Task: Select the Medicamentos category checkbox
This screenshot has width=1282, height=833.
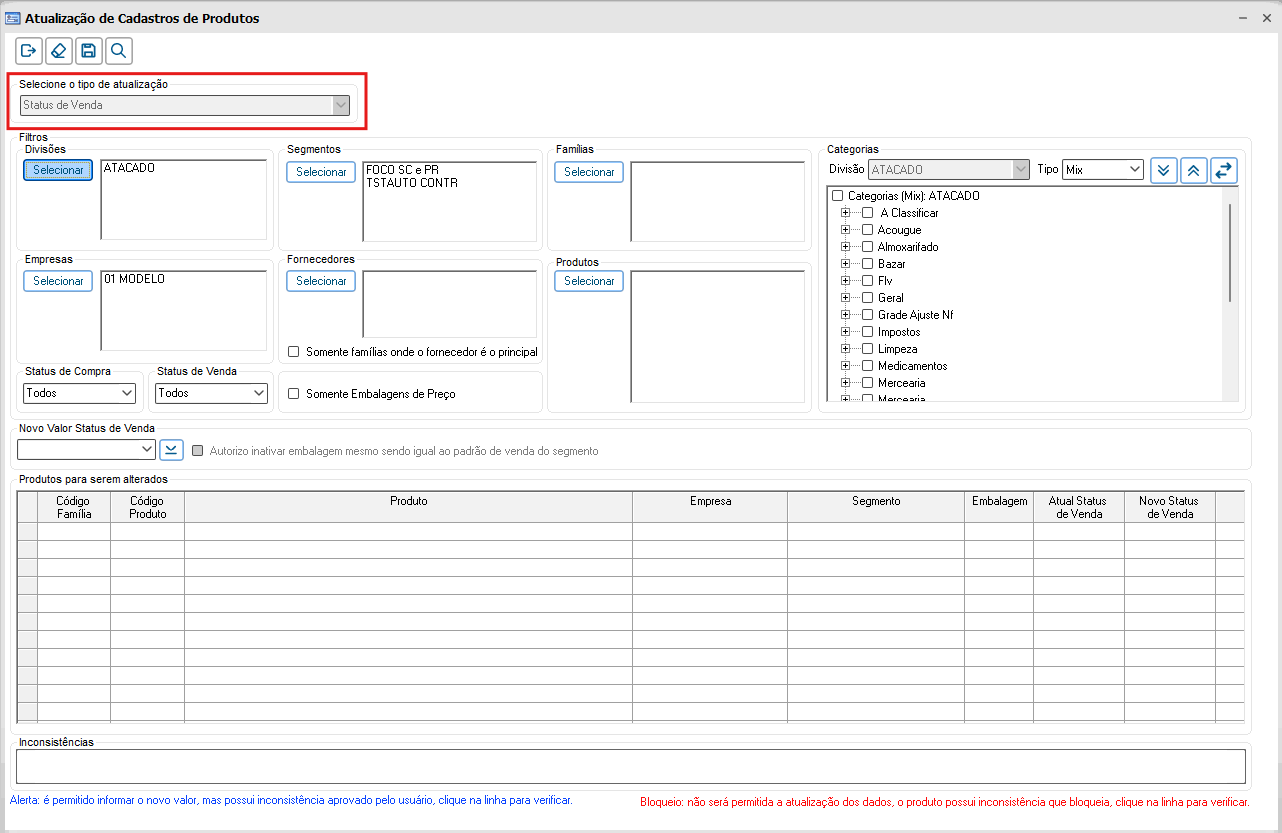Action: tap(868, 366)
